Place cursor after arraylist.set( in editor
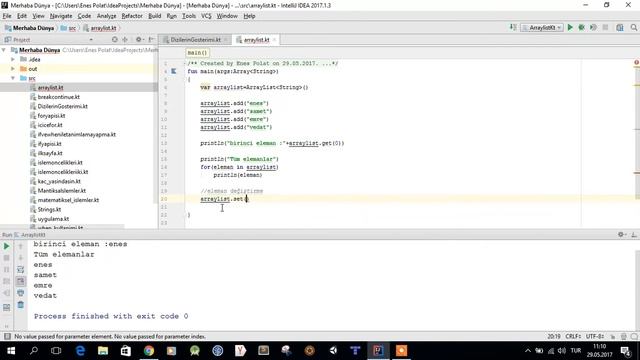This screenshot has width=640, height=360. click(x=247, y=199)
